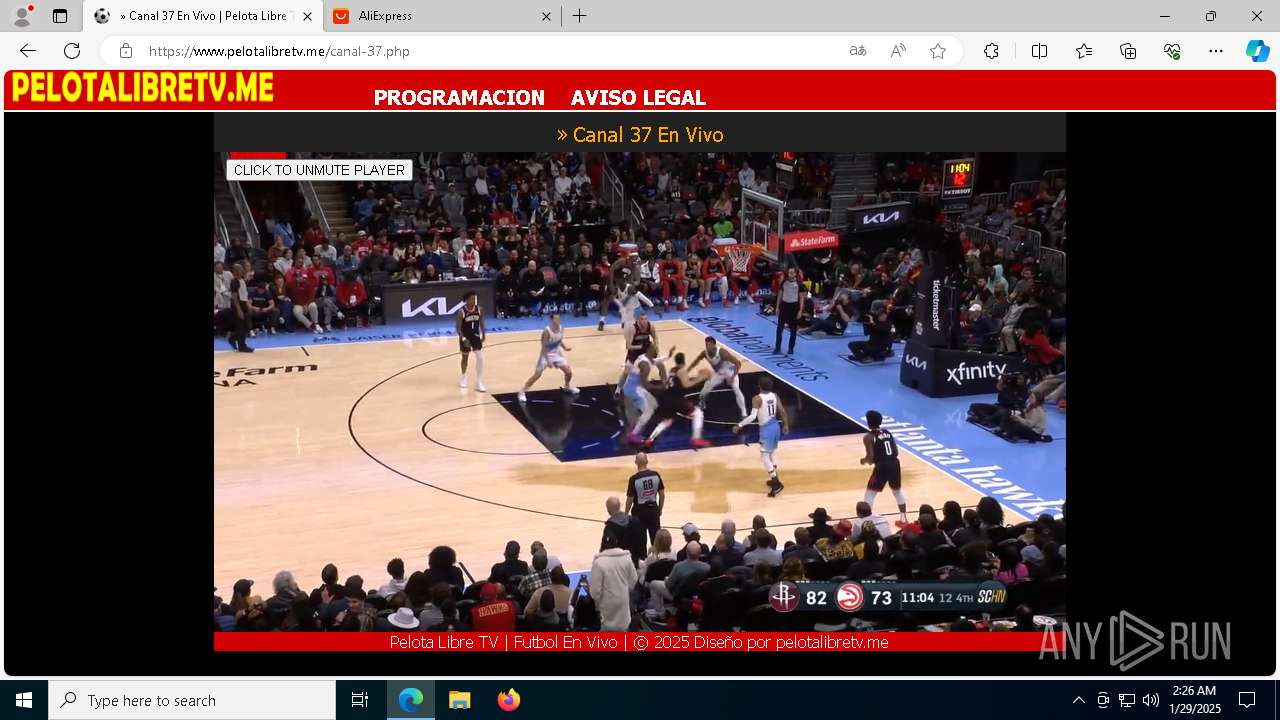The image size is (1280, 720).
Task: Open the Windows Start menu
Action: (24, 700)
